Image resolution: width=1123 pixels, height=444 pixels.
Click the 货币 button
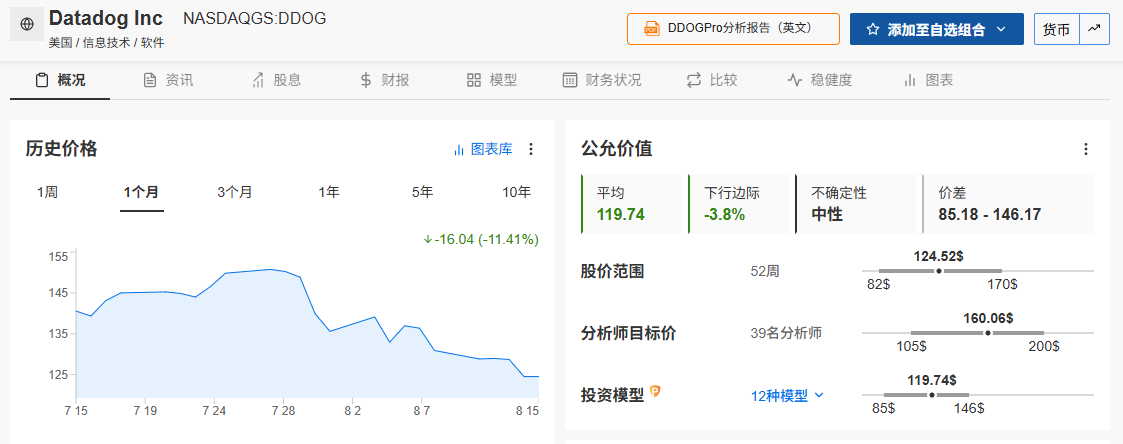tap(1056, 29)
